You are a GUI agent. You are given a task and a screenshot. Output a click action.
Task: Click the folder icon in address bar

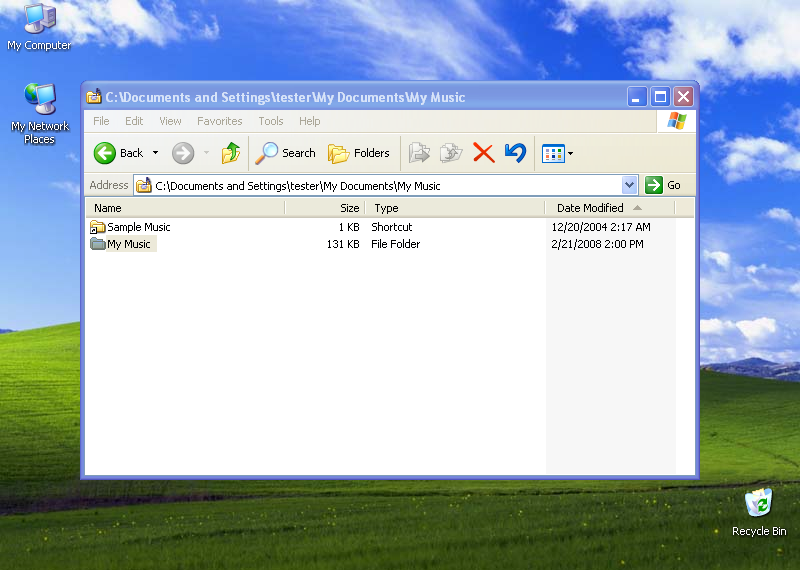[144, 185]
